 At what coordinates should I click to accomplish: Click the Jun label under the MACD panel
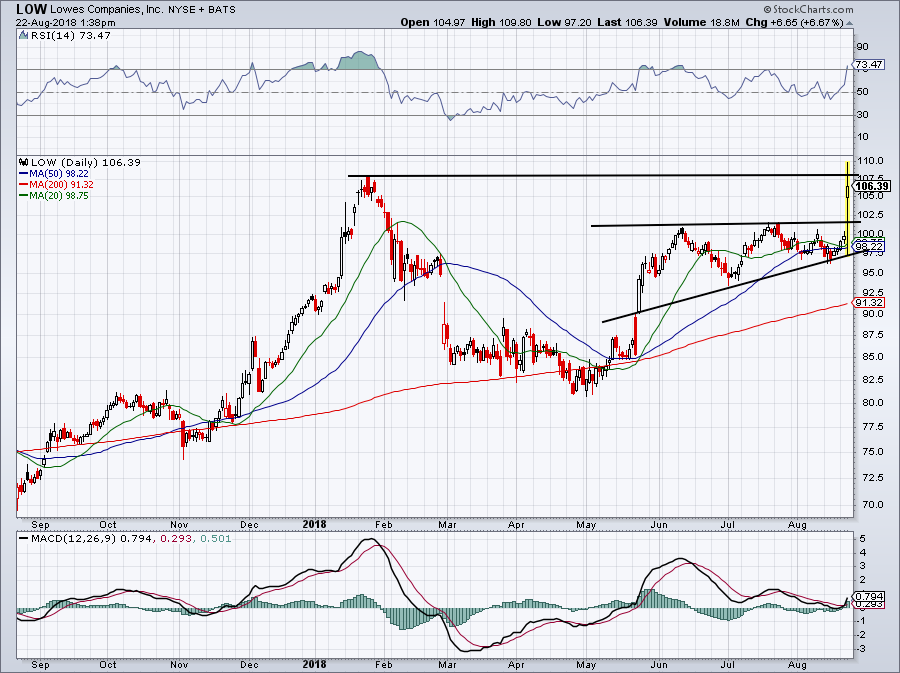659,665
